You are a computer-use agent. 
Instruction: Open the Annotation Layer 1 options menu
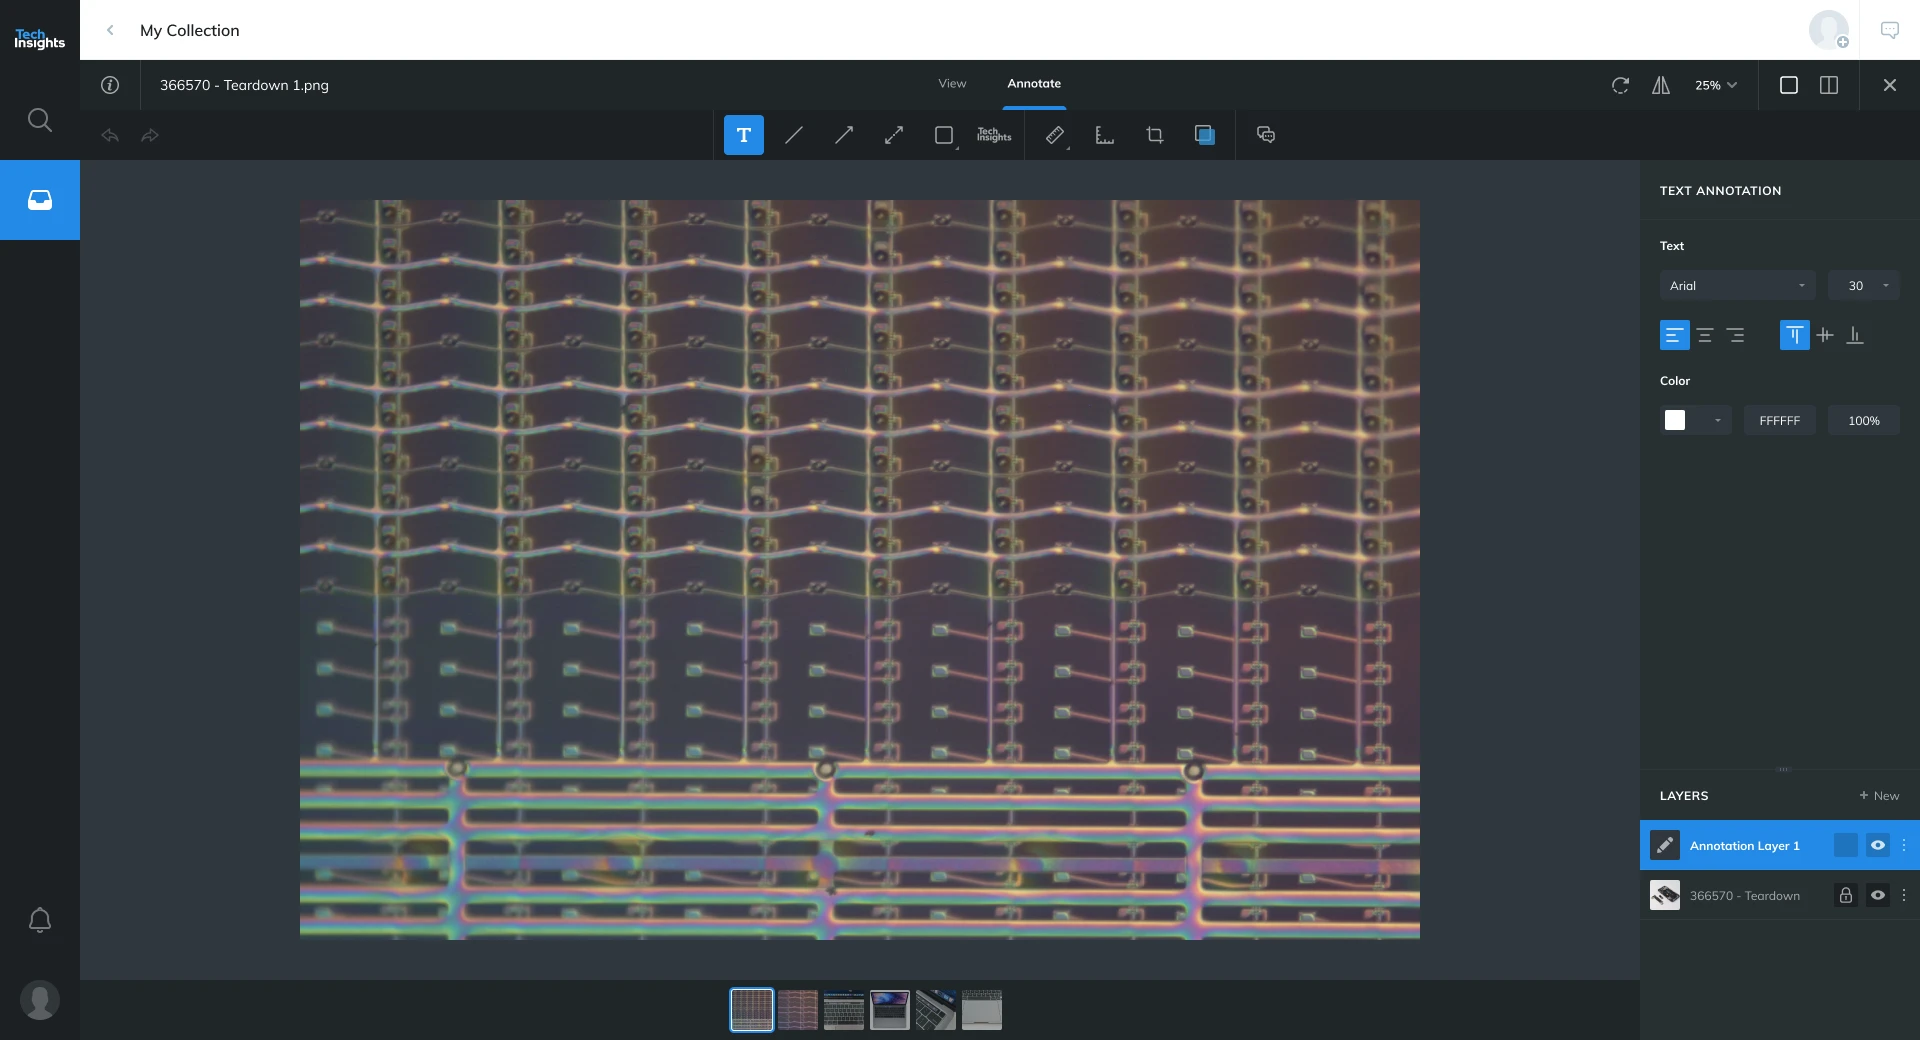(x=1903, y=846)
